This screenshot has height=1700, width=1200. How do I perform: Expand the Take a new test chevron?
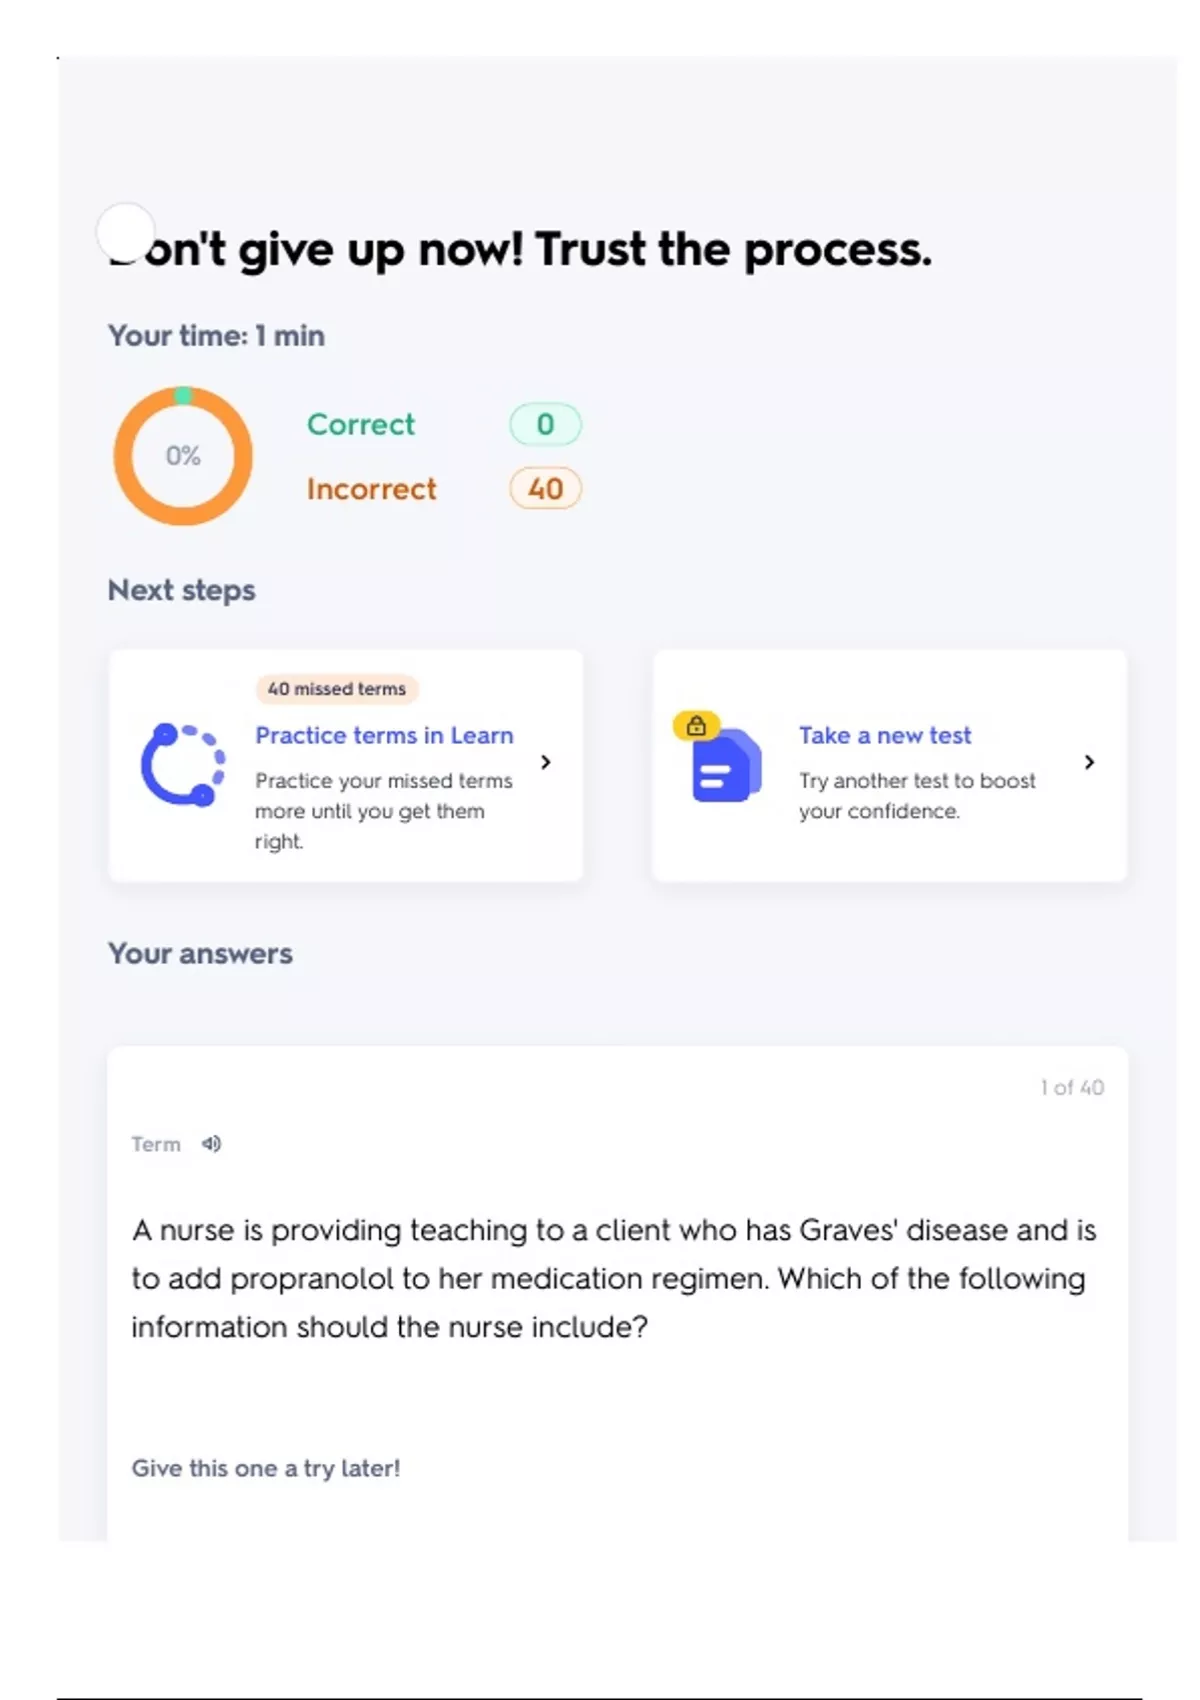coord(1089,762)
